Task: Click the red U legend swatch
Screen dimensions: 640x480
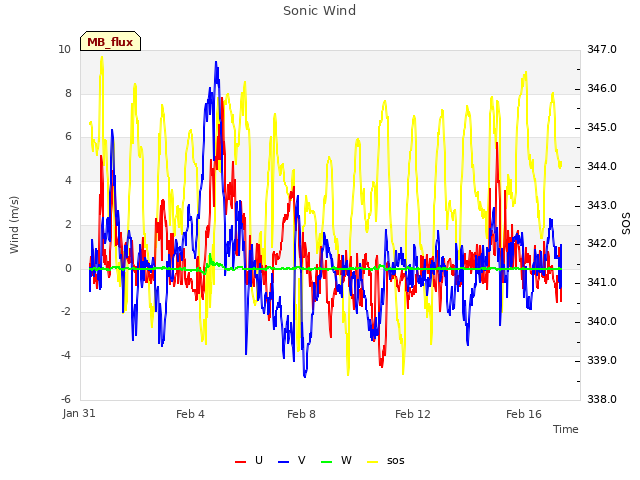Action: 240,462
